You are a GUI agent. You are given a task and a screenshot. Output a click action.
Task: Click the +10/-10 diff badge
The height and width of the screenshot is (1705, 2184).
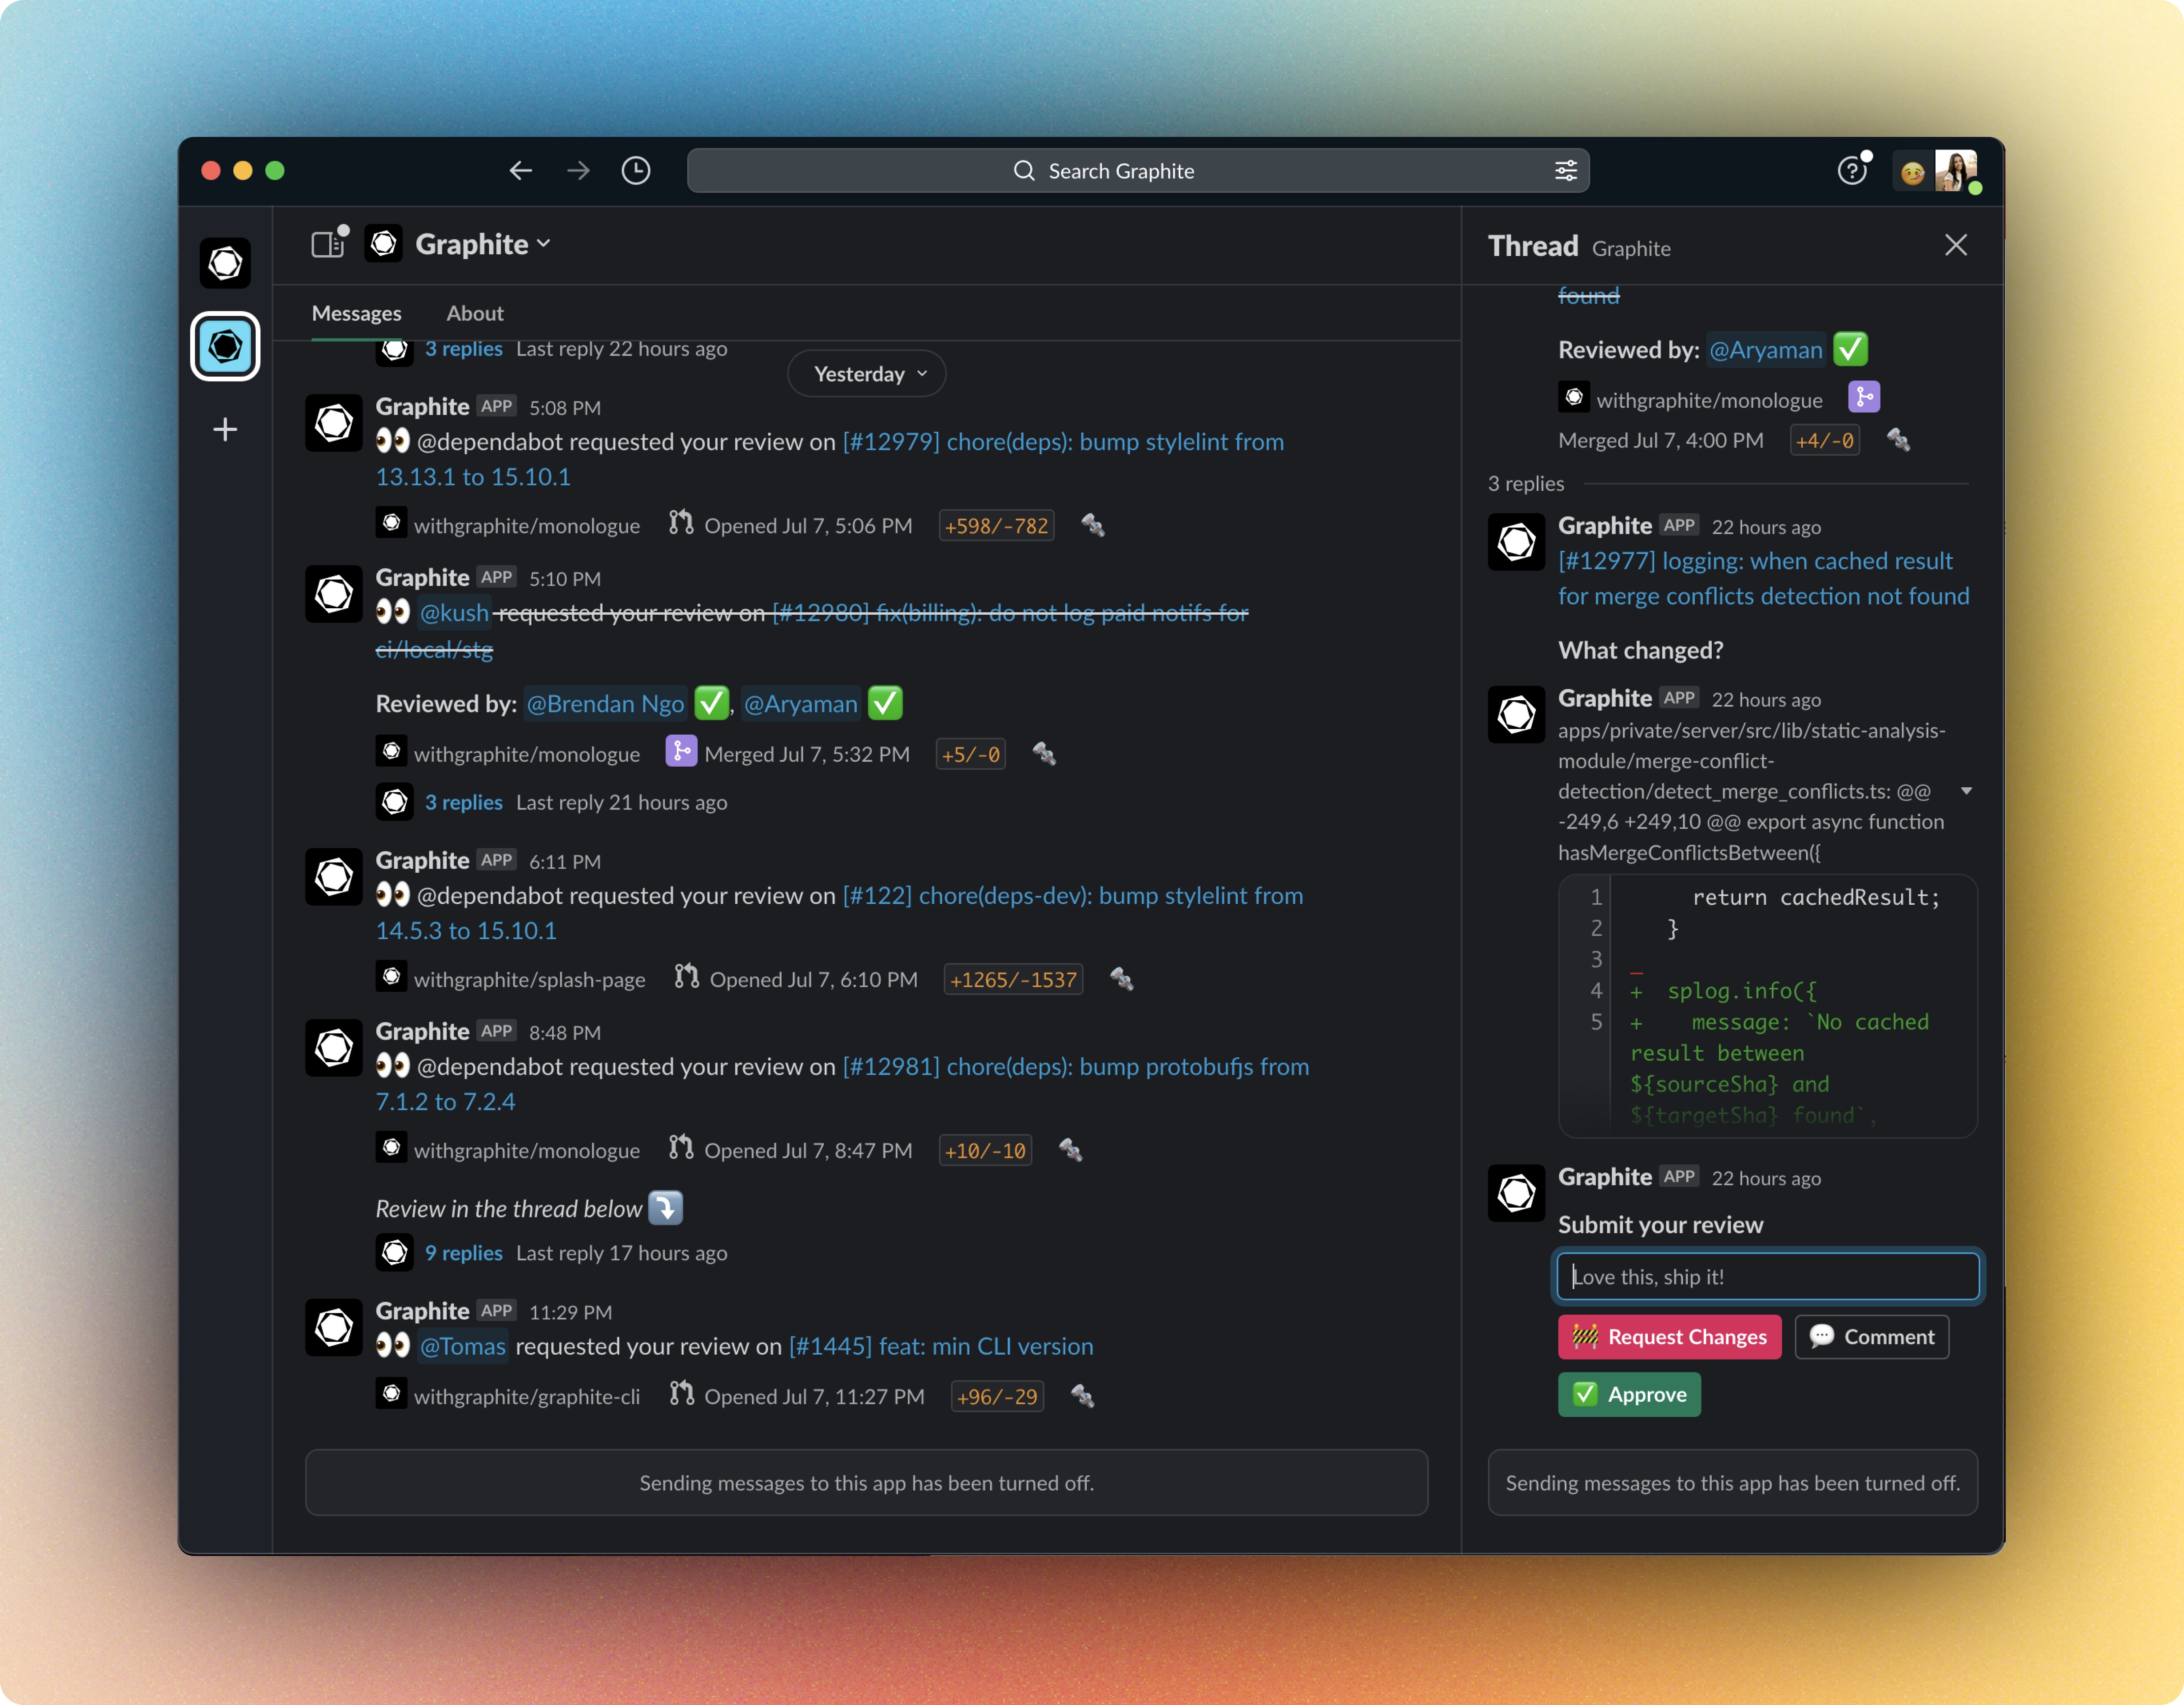pyautogui.click(x=985, y=1151)
